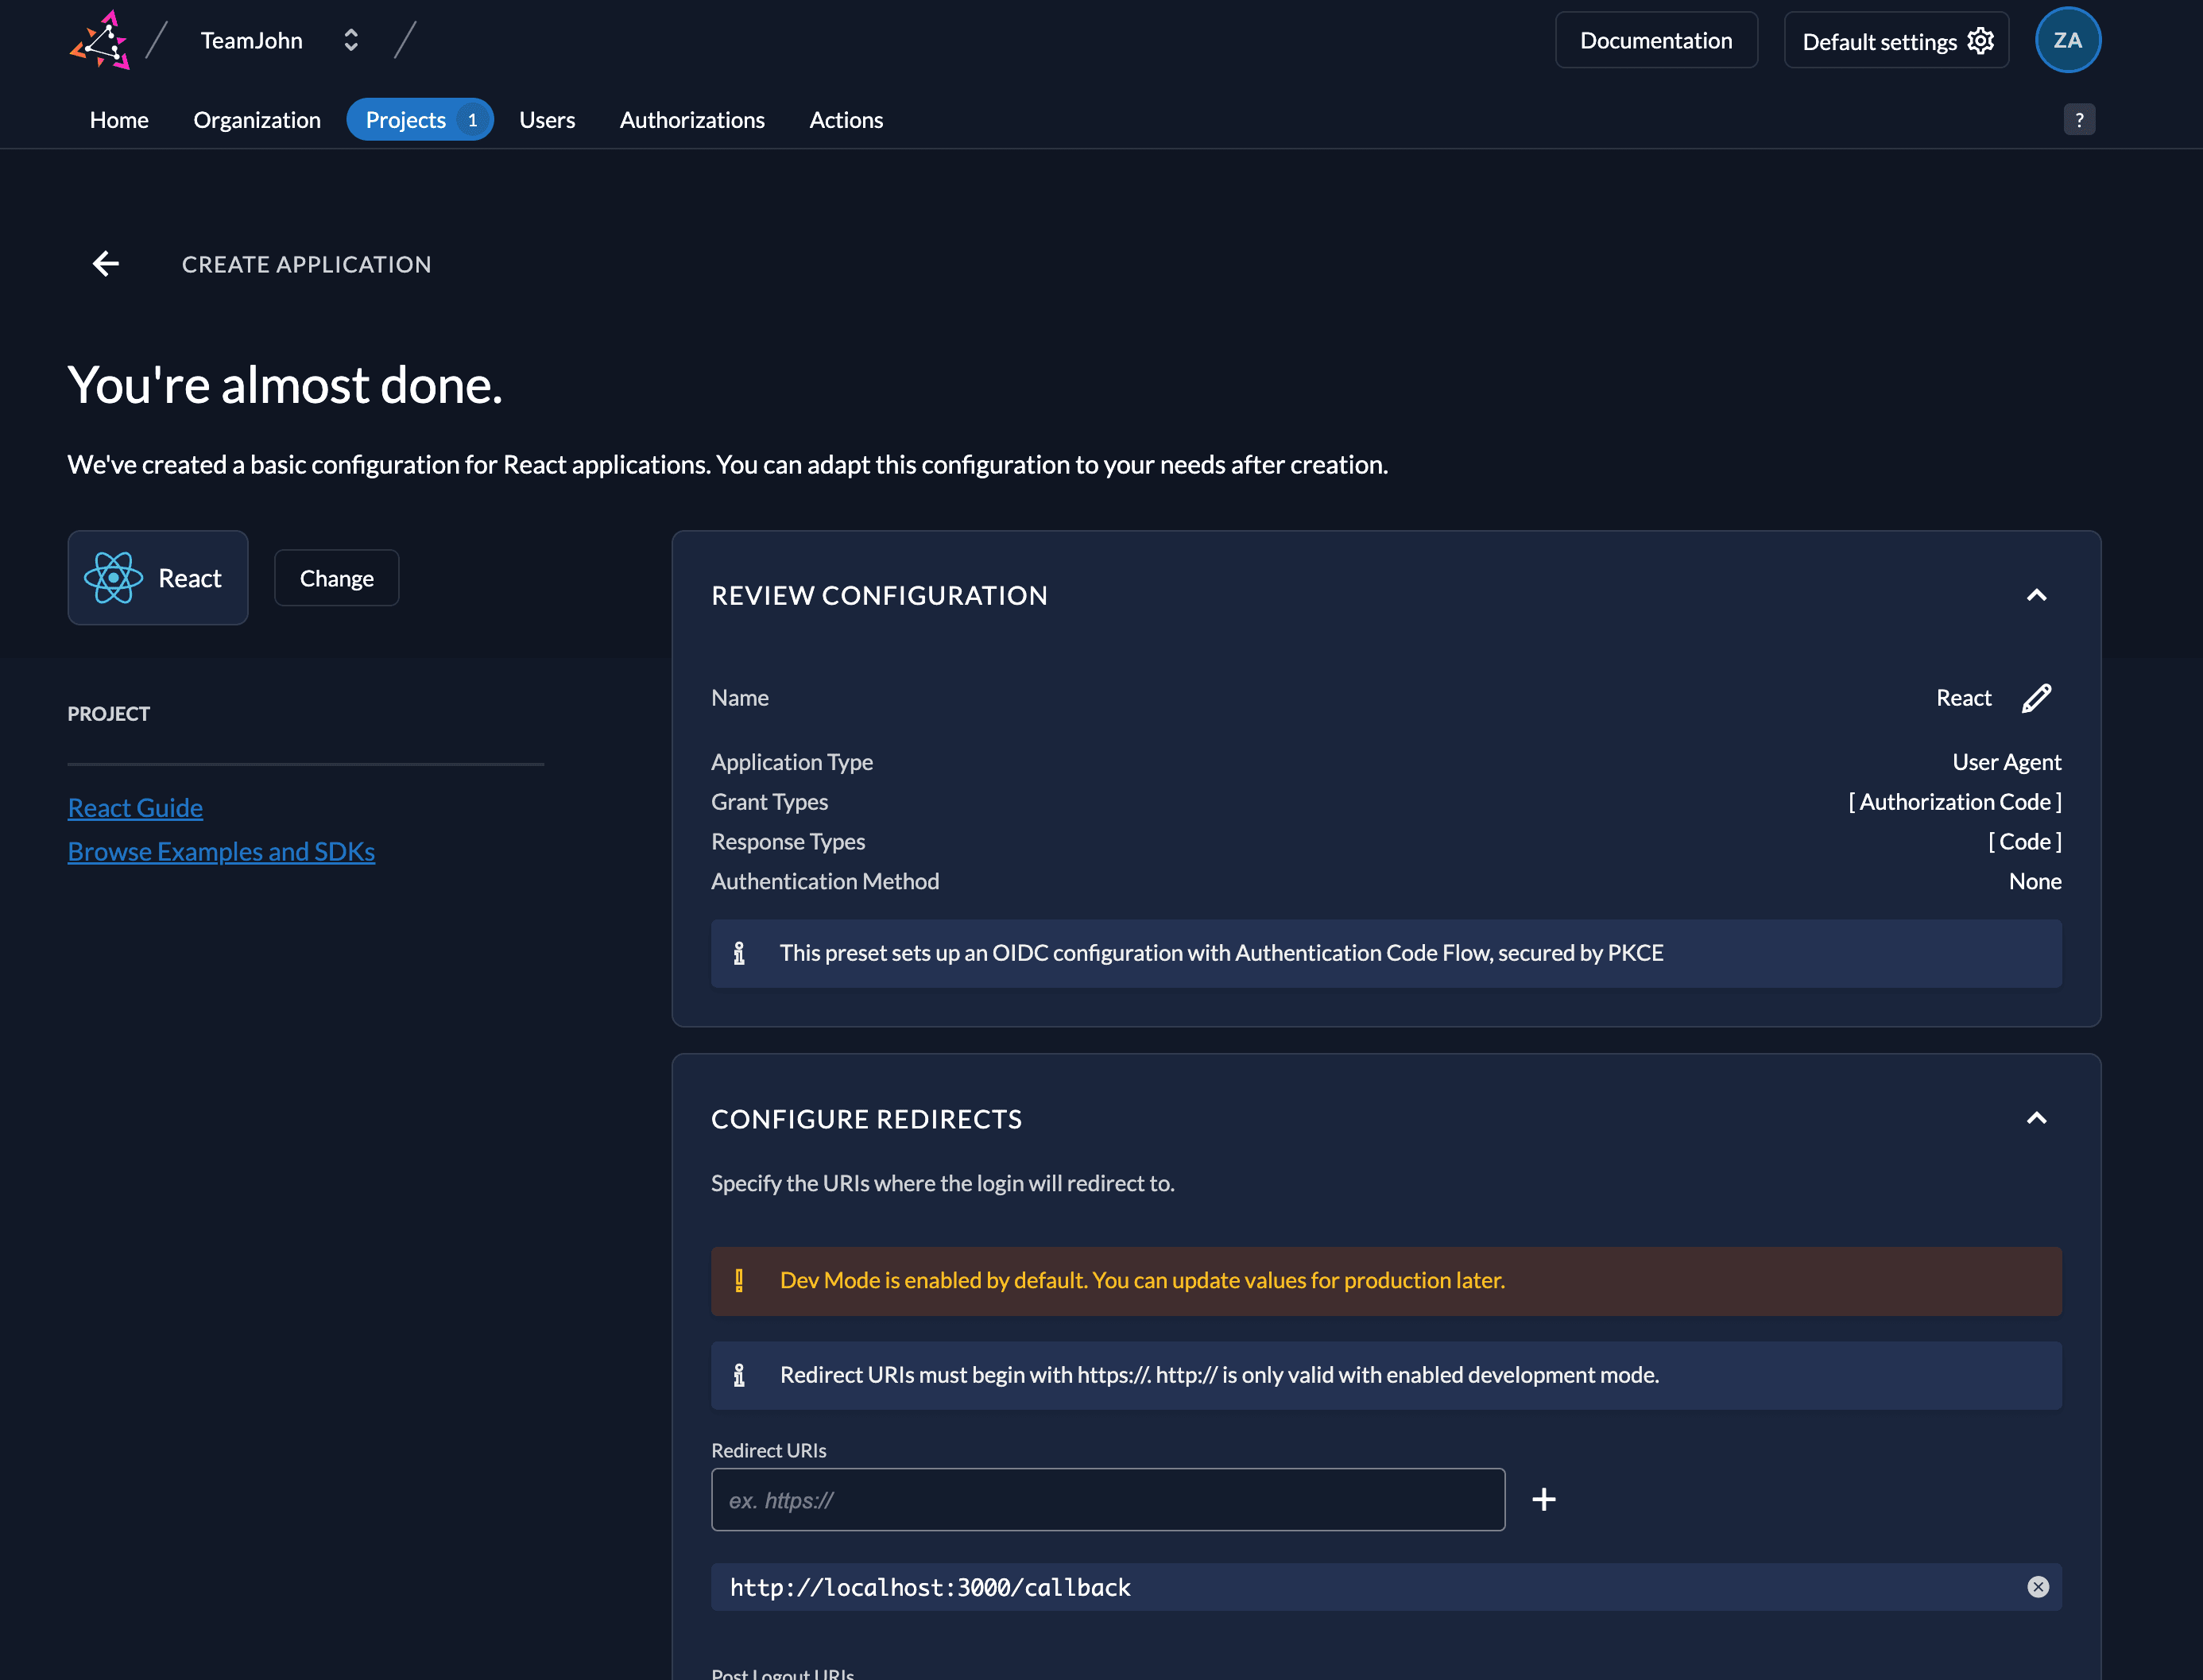Open the help panel with the question mark icon
2203x1680 pixels.
(2079, 119)
